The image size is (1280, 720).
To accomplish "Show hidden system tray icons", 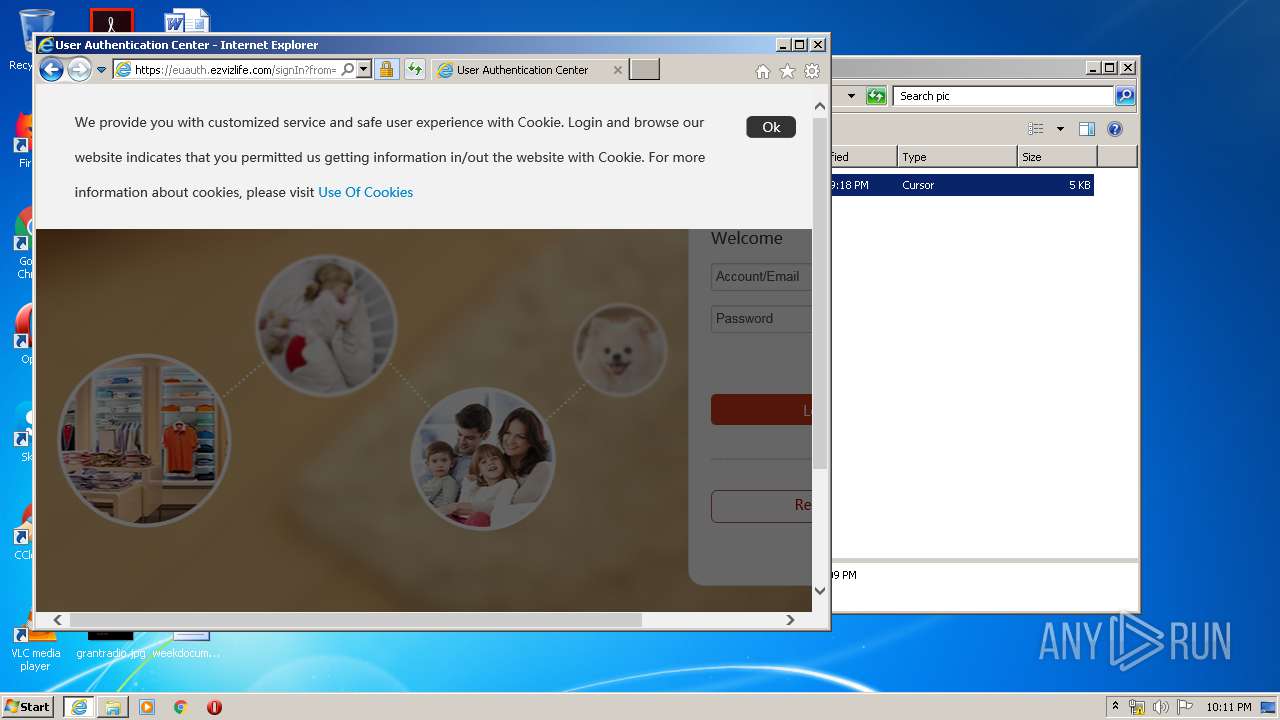I will [1115, 707].
